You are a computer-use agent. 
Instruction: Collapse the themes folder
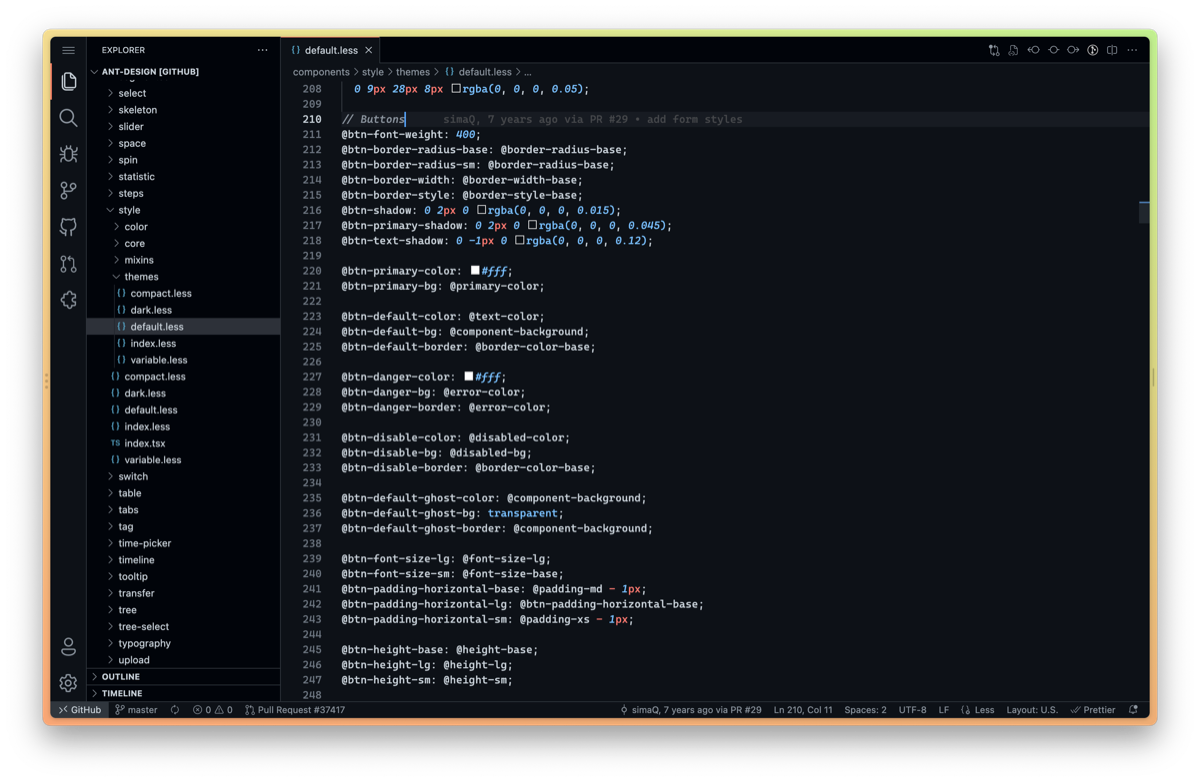point(183,277)
